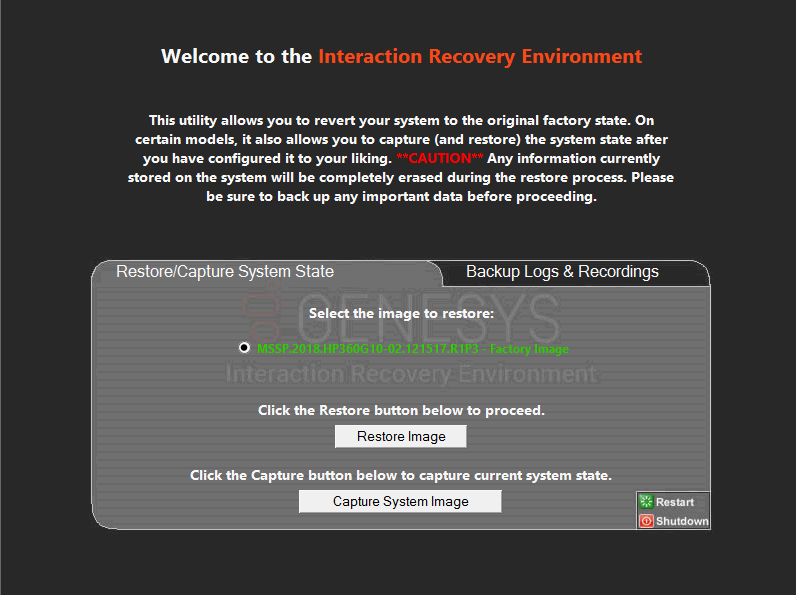The width and height of the screenshot is (796, 595).
Task: Click the red **CAUTION** warning text
Action: [439, 159]
